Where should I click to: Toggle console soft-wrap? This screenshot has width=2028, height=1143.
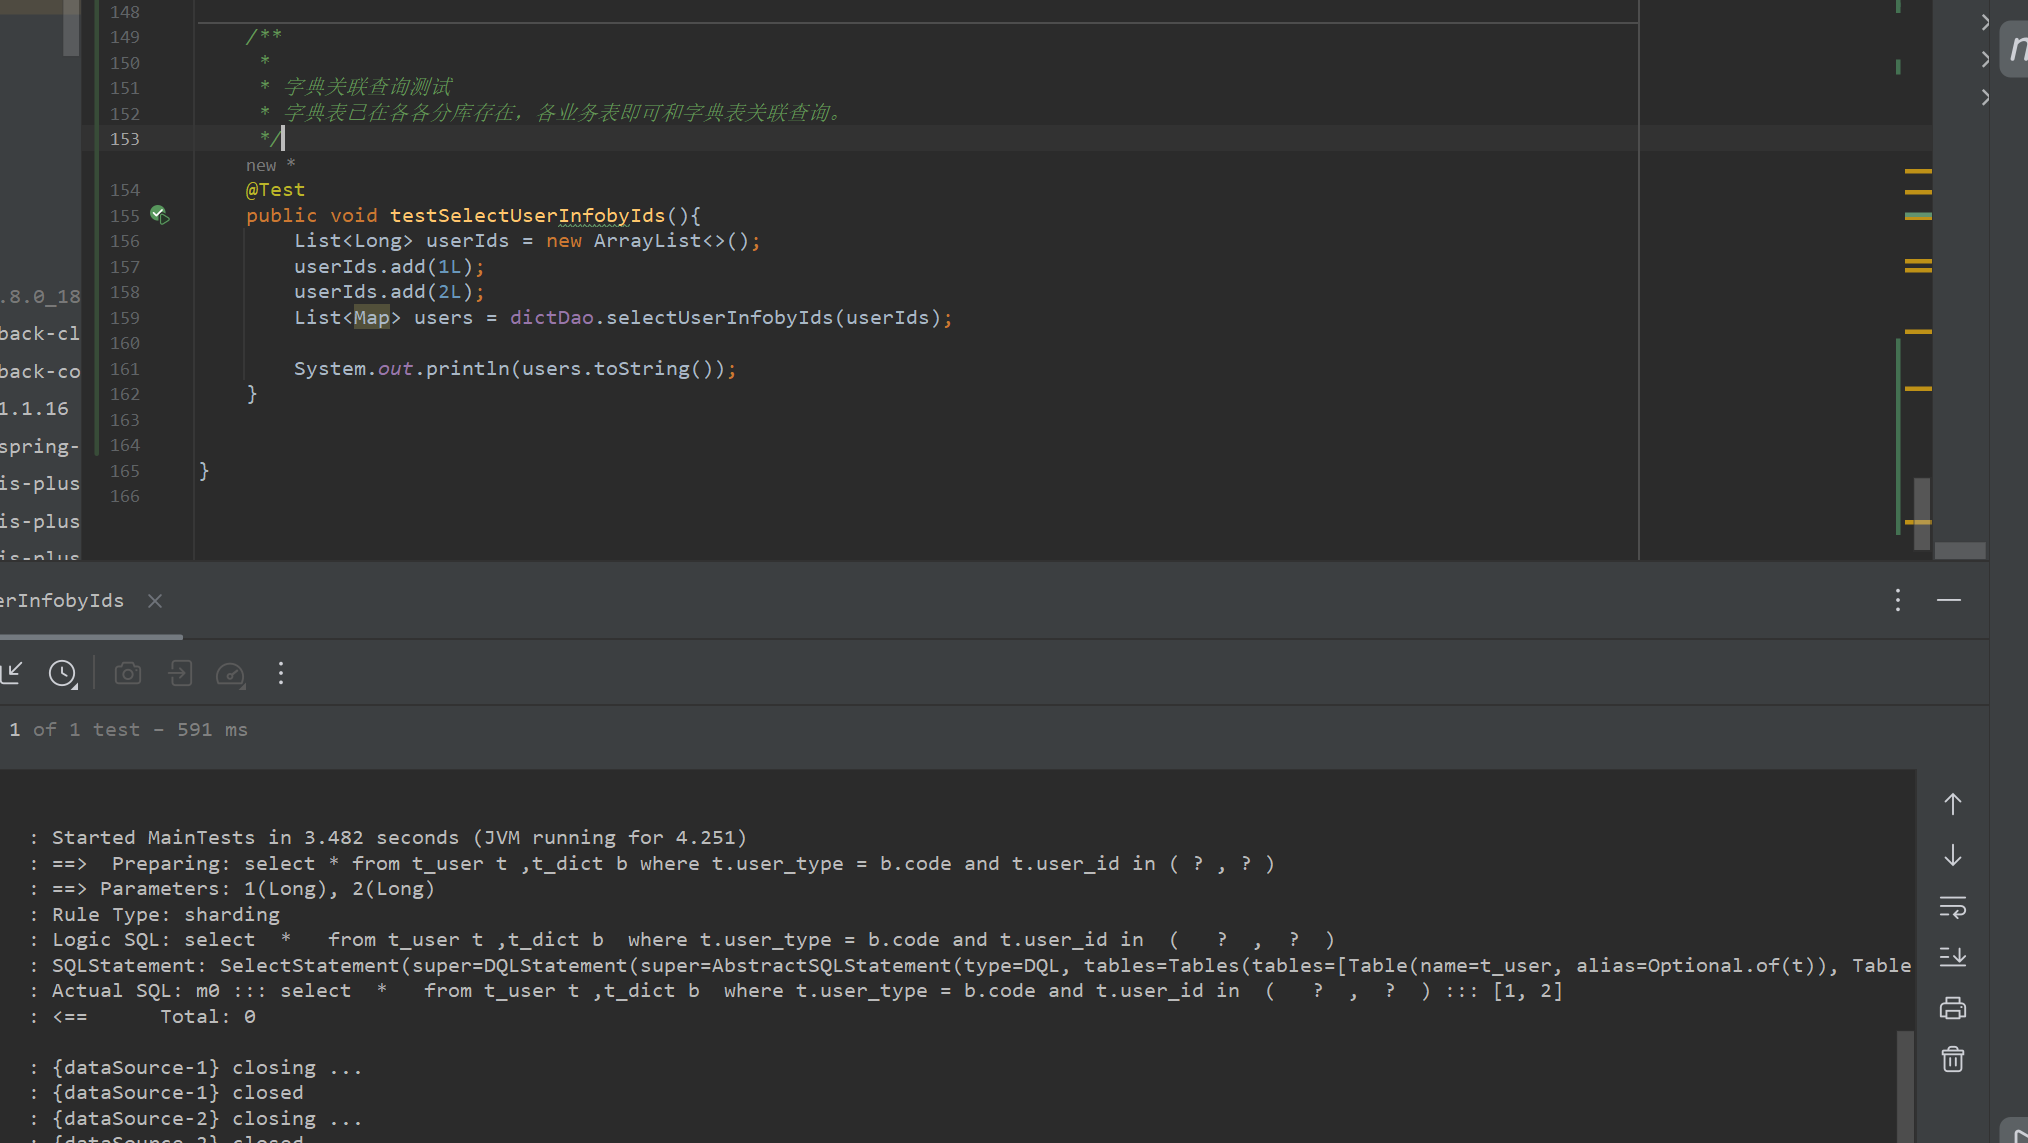(x=1952, y=907)
